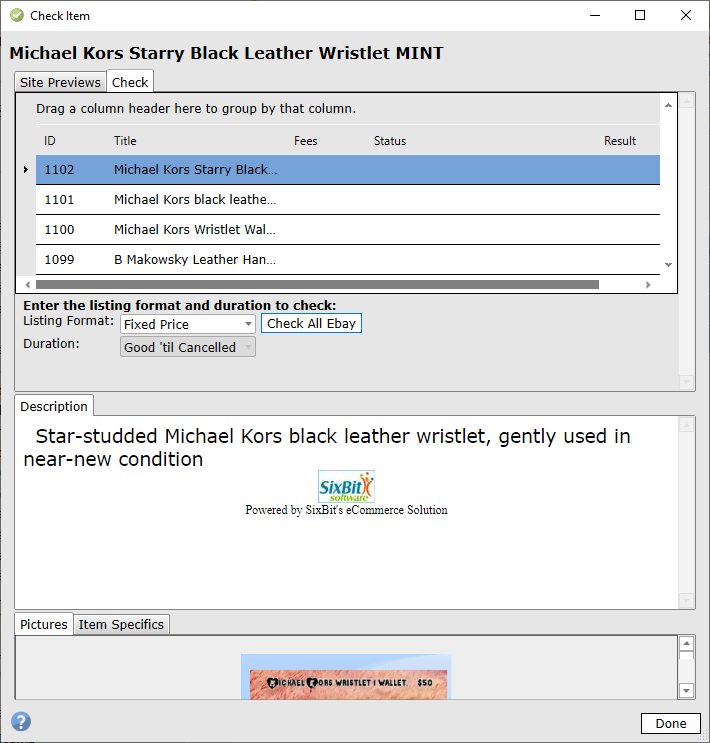Click the Check Item title bar icon
The image size is (710, 743).
16,15
